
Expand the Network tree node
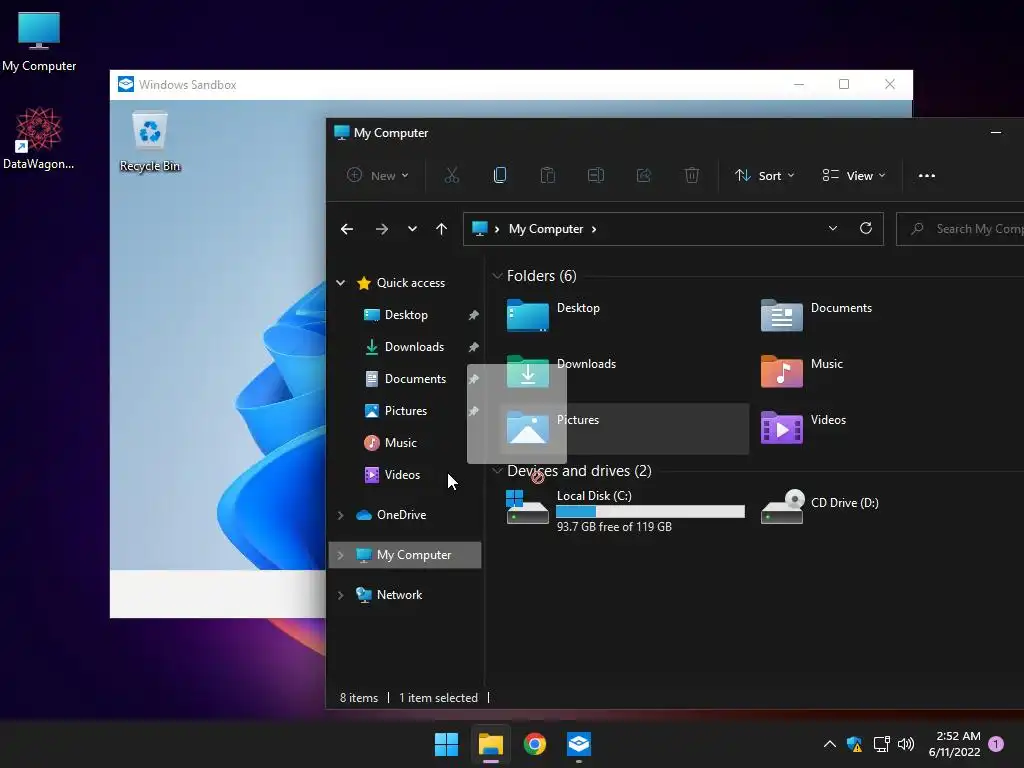340,595
